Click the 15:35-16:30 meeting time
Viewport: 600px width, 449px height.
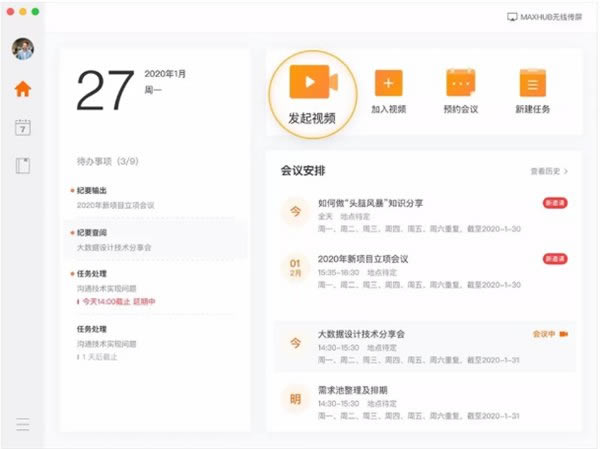[x=338, y=273]
